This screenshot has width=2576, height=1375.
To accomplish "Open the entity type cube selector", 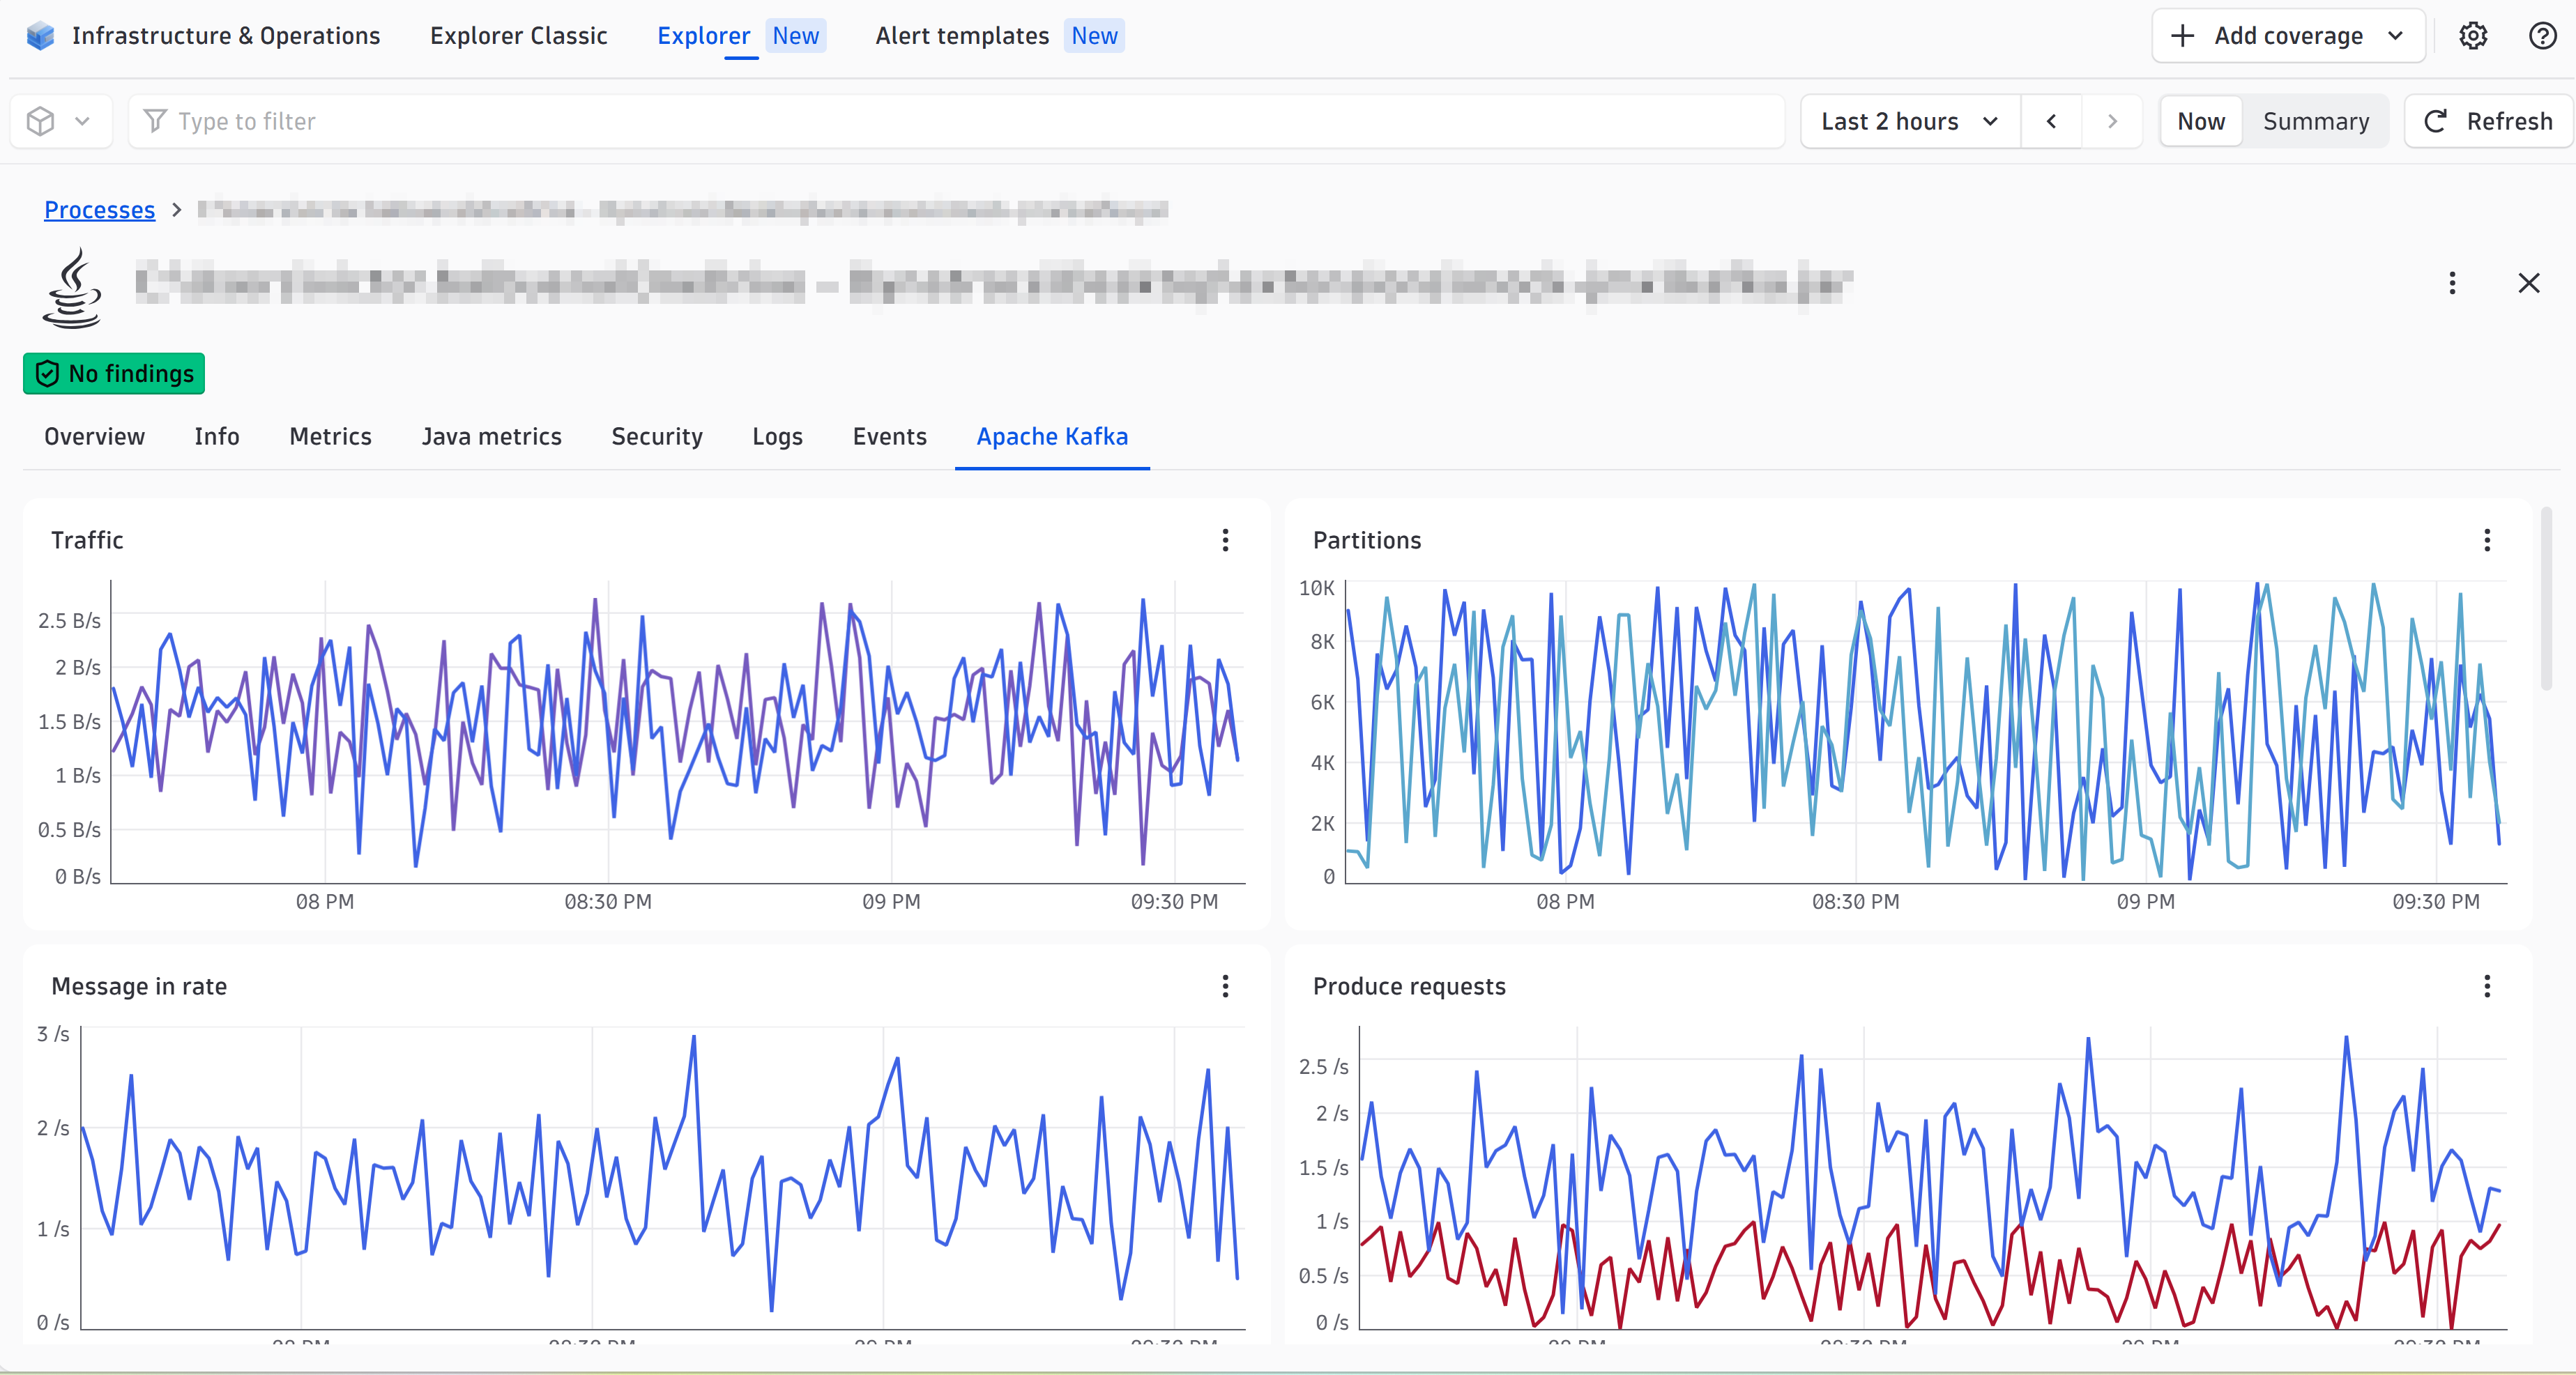I will pyautogui.click(x=60, y=121).
